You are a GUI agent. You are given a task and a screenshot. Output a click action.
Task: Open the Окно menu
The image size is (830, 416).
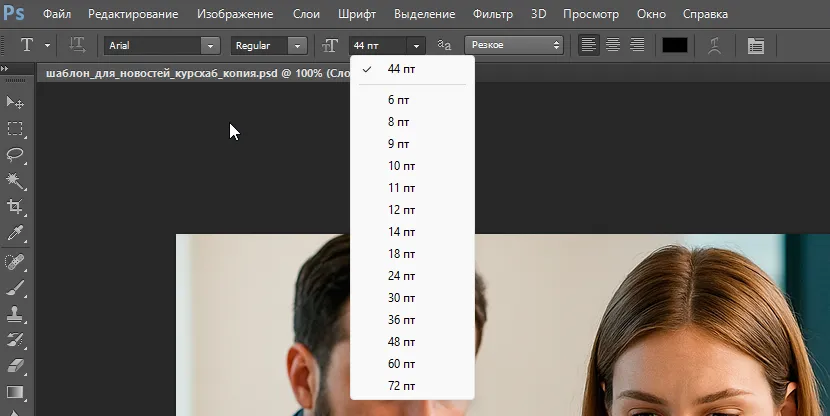[x=651, y=14]
